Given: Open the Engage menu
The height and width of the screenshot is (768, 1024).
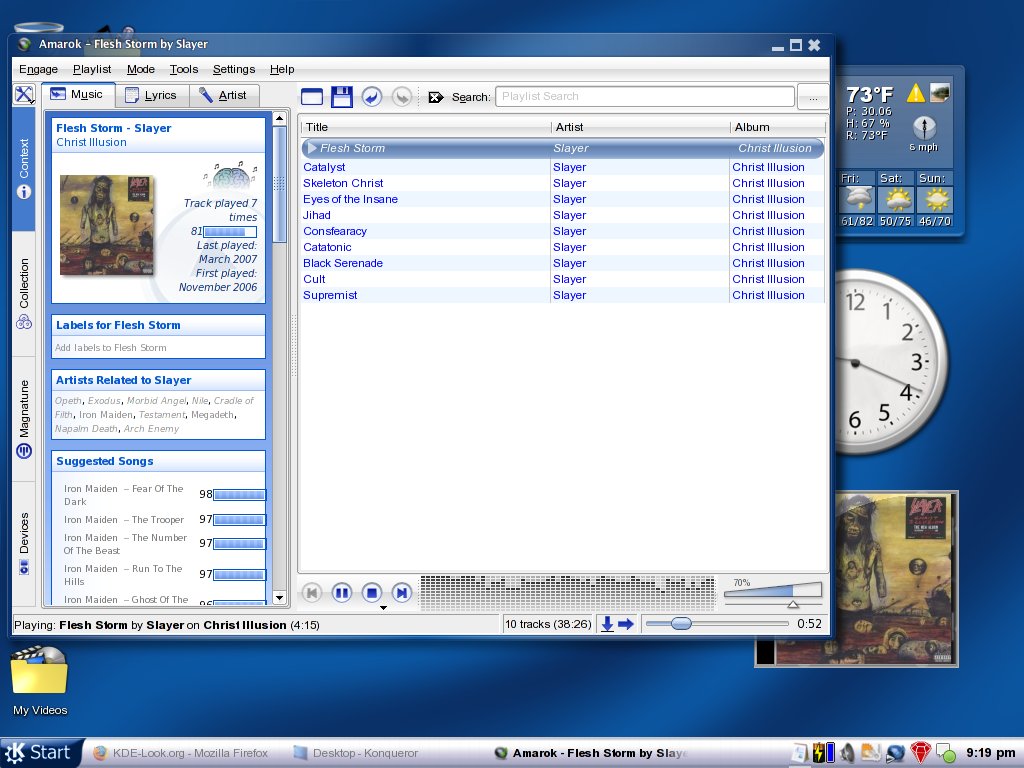Looking at the screenshot, I should [39, 69].
